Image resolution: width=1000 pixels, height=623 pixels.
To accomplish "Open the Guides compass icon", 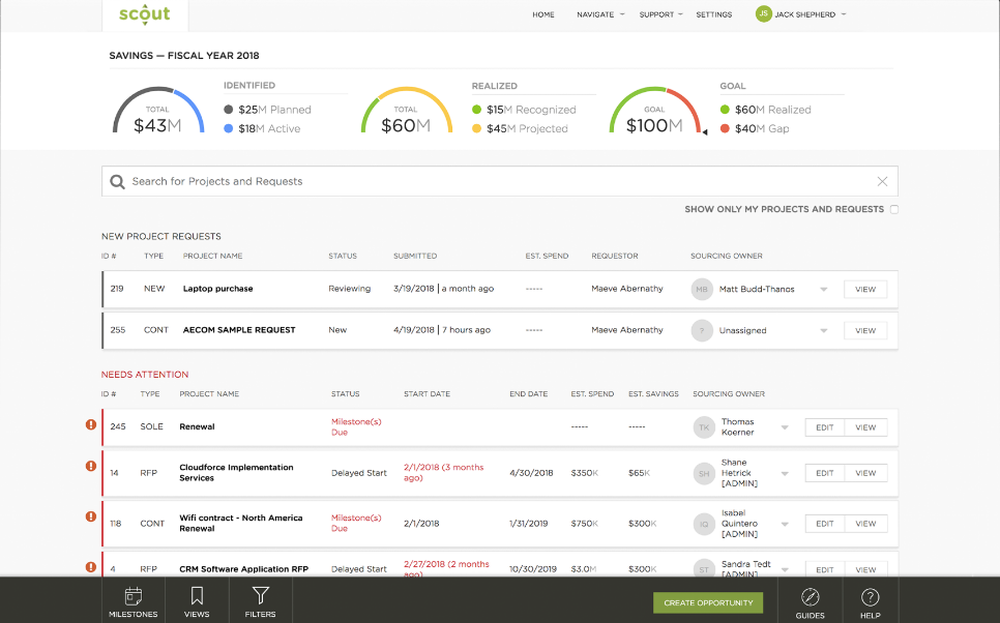I will tap(810, 597).
